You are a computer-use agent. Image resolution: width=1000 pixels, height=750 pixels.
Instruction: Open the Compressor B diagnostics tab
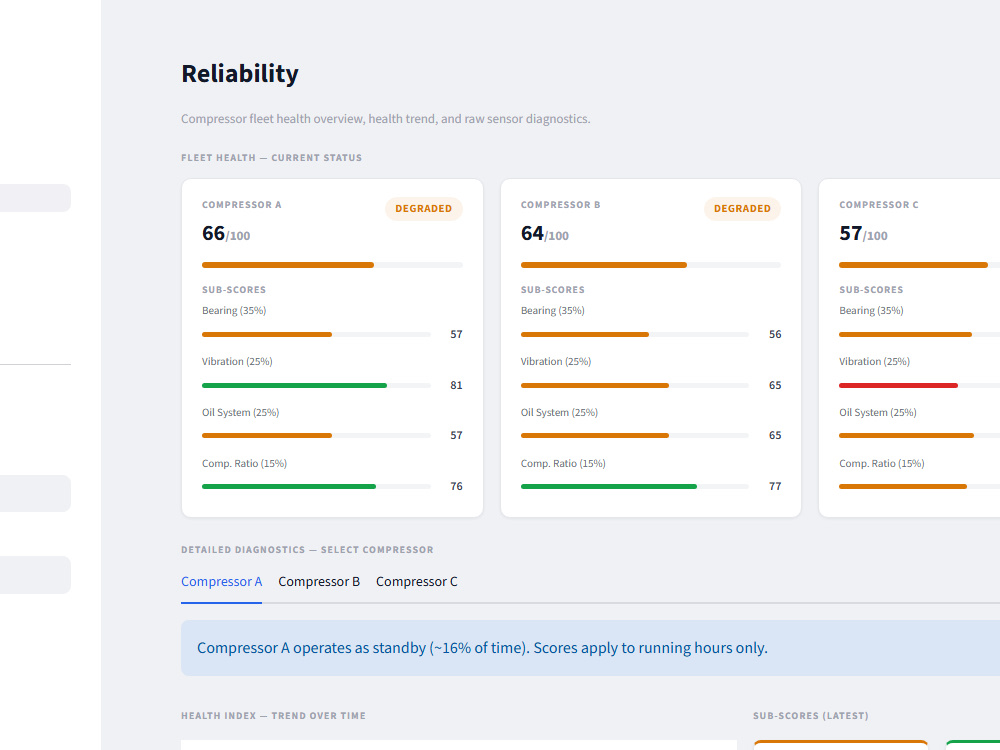319,582
